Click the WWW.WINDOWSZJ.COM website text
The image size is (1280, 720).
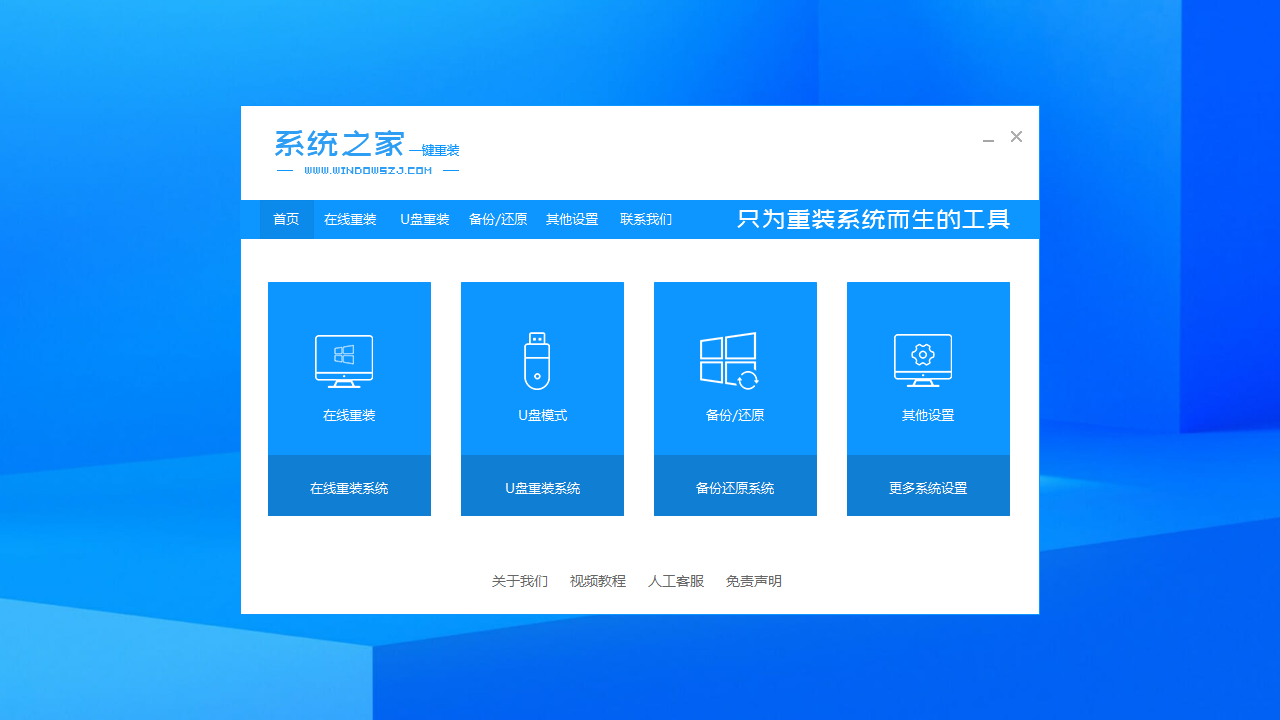pos(368,171)
